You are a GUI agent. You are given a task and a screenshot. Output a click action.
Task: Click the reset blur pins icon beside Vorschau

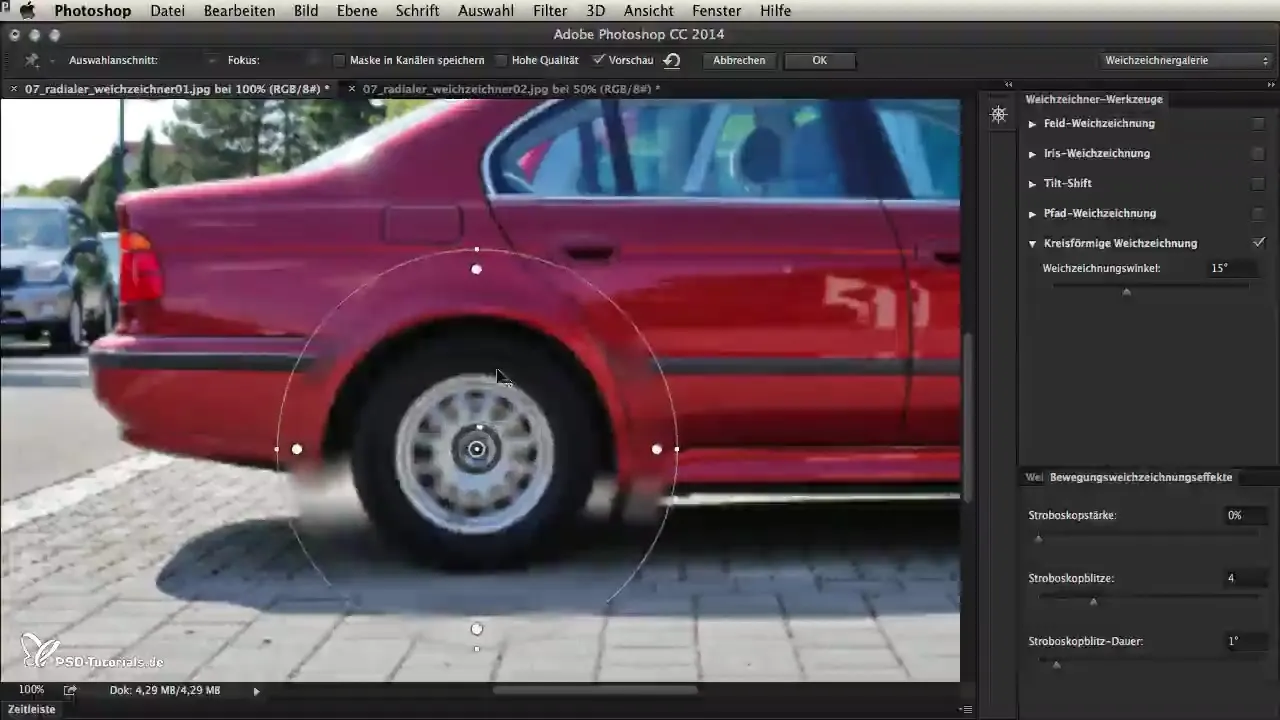pyautogui.click(x=672, y=61)
